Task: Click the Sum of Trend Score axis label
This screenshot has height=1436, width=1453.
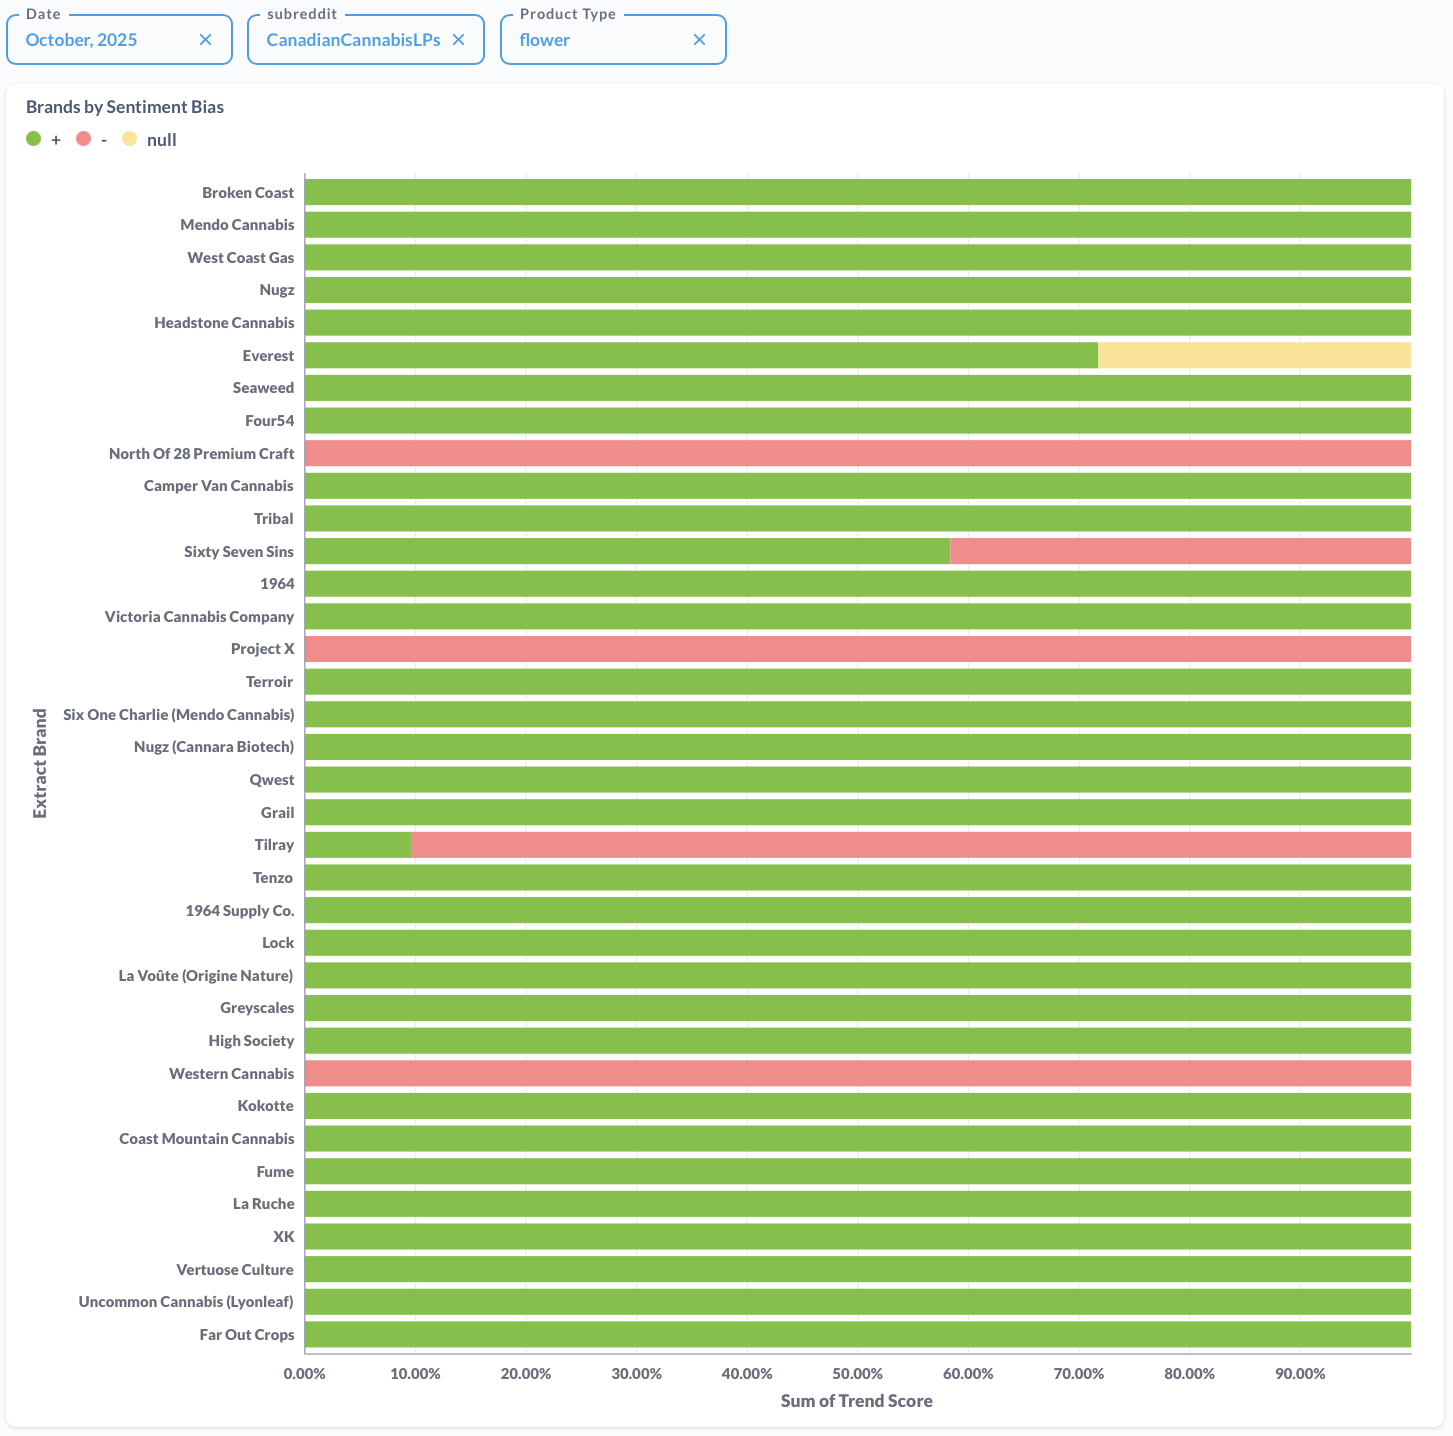Action: pos(856,1401)
